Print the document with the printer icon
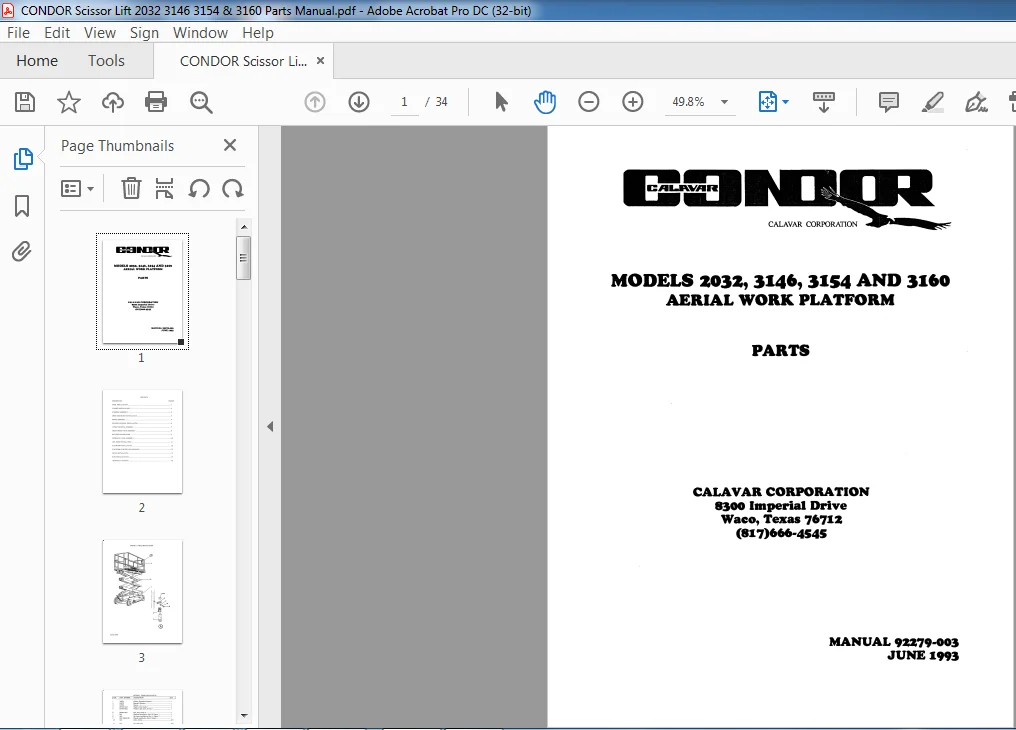The height and width of the screenshot is (730, 1016). [156, 102]
